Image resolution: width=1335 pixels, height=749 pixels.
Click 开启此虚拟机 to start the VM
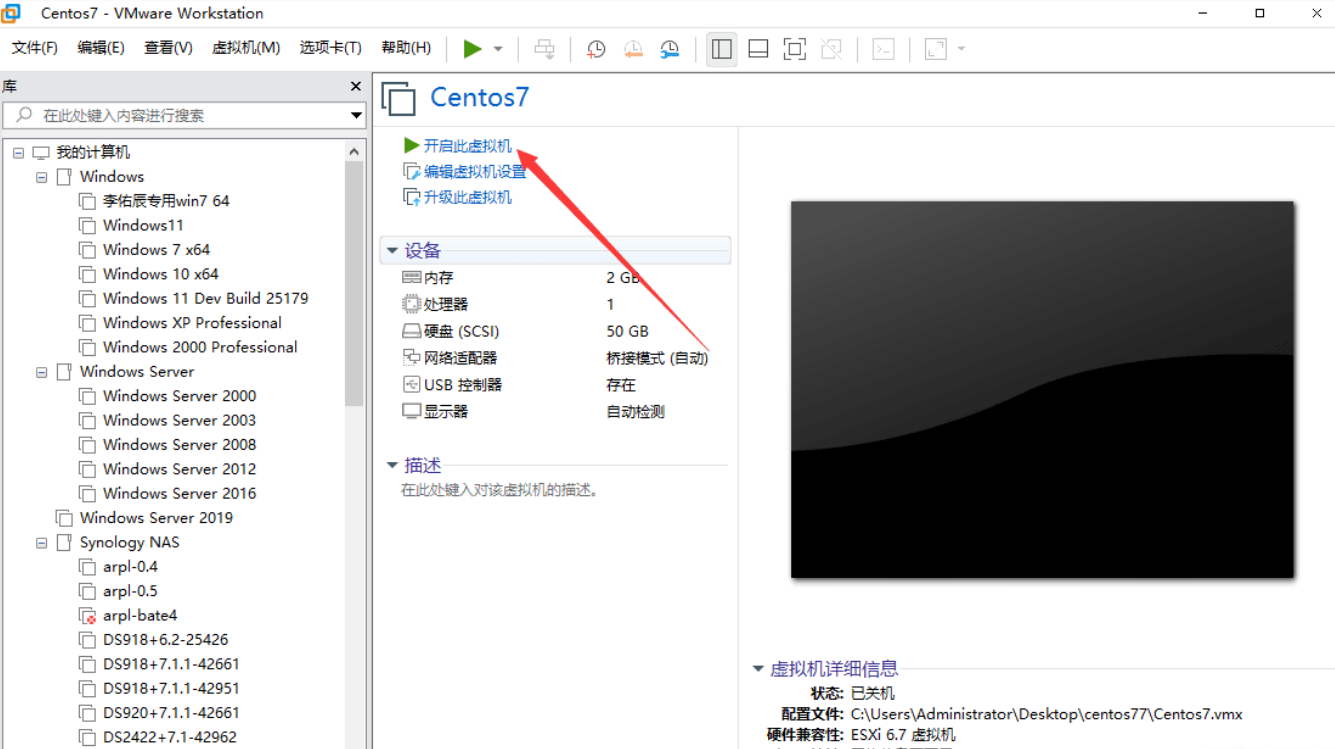click(465, 145)
